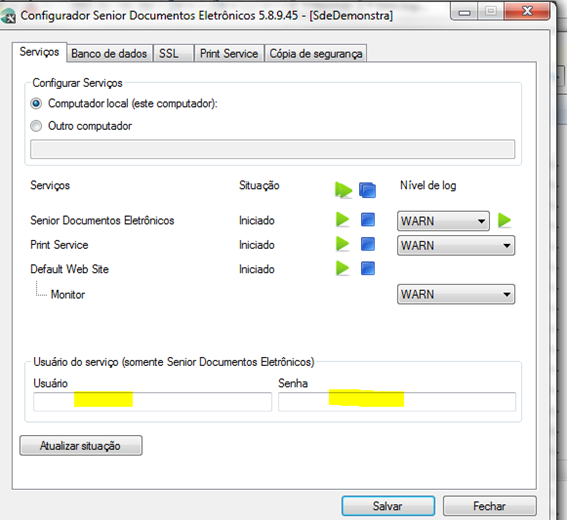The width and height of the screenshot is (567, 520).
Task: Go to the Cópia de segurança tab
Action: (x=316, y=54)
